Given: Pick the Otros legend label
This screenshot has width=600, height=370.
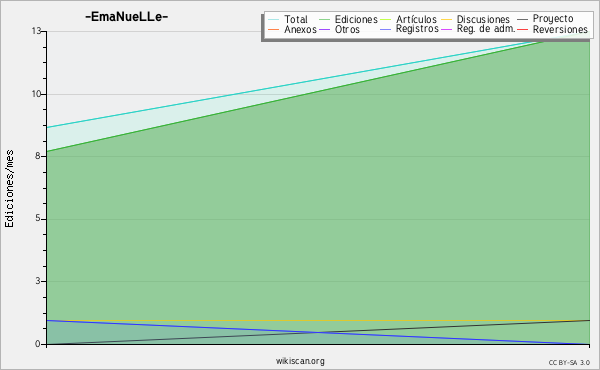Looking at the screenshot, I should point(347,29).
